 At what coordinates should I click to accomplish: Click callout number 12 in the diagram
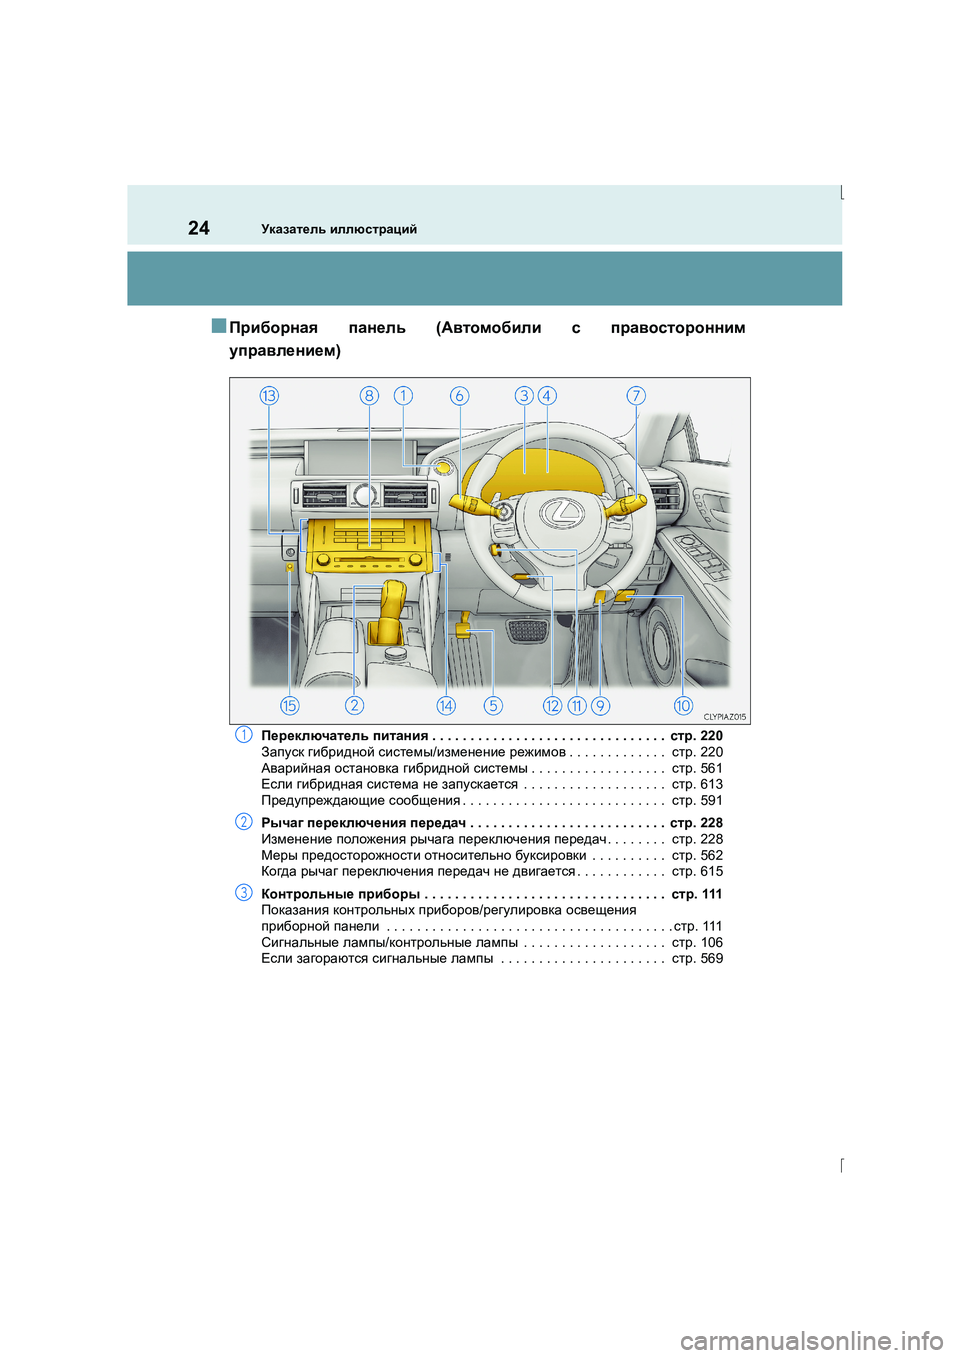click(x=553, y=706)
